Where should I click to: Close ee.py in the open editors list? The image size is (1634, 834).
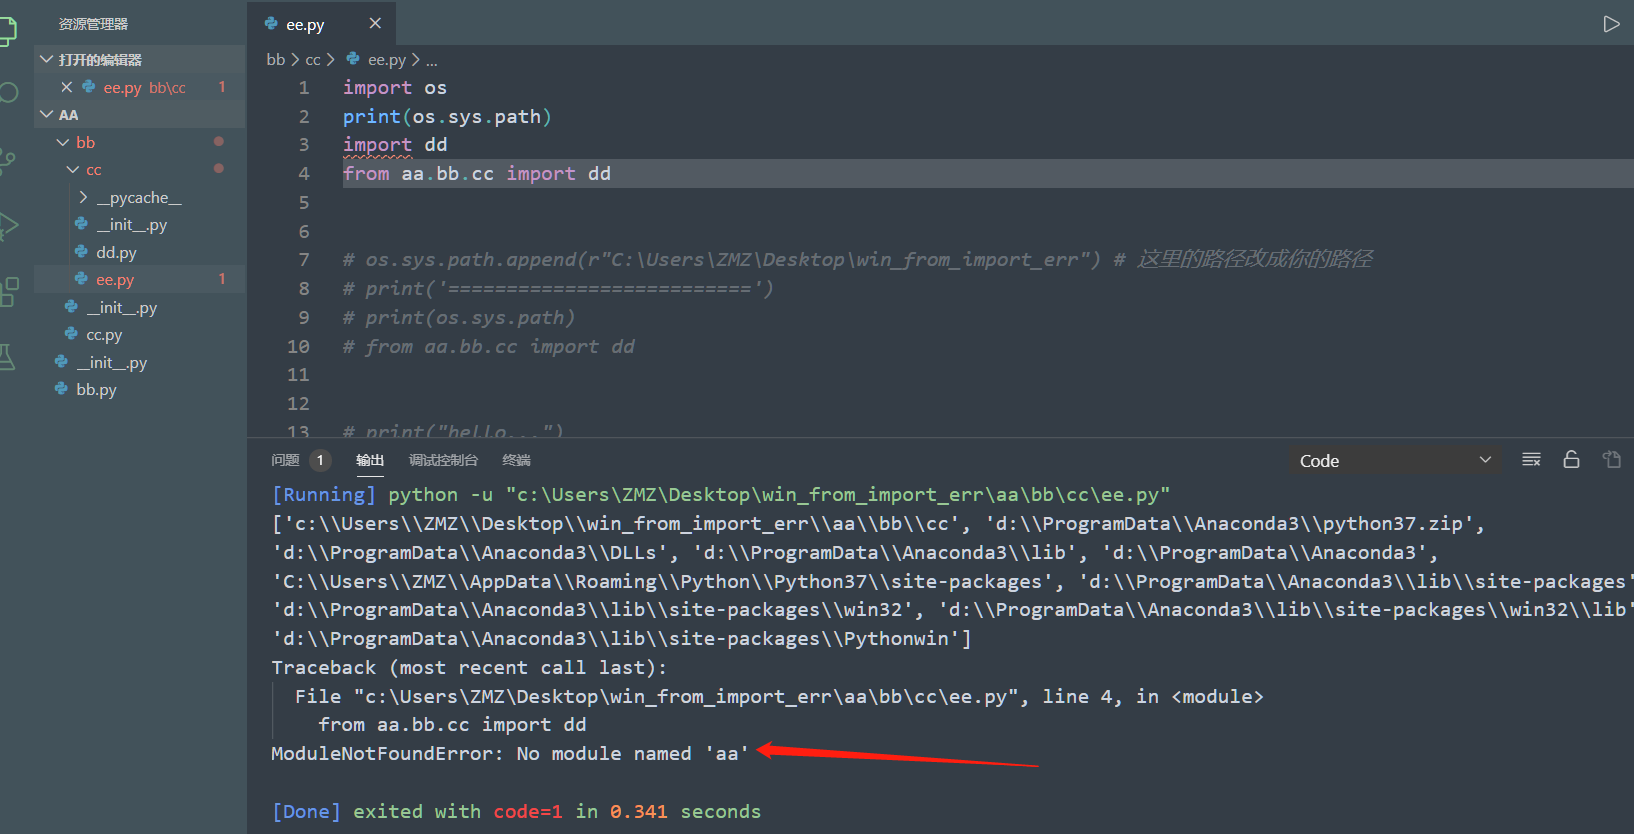(x=66, y=87)
